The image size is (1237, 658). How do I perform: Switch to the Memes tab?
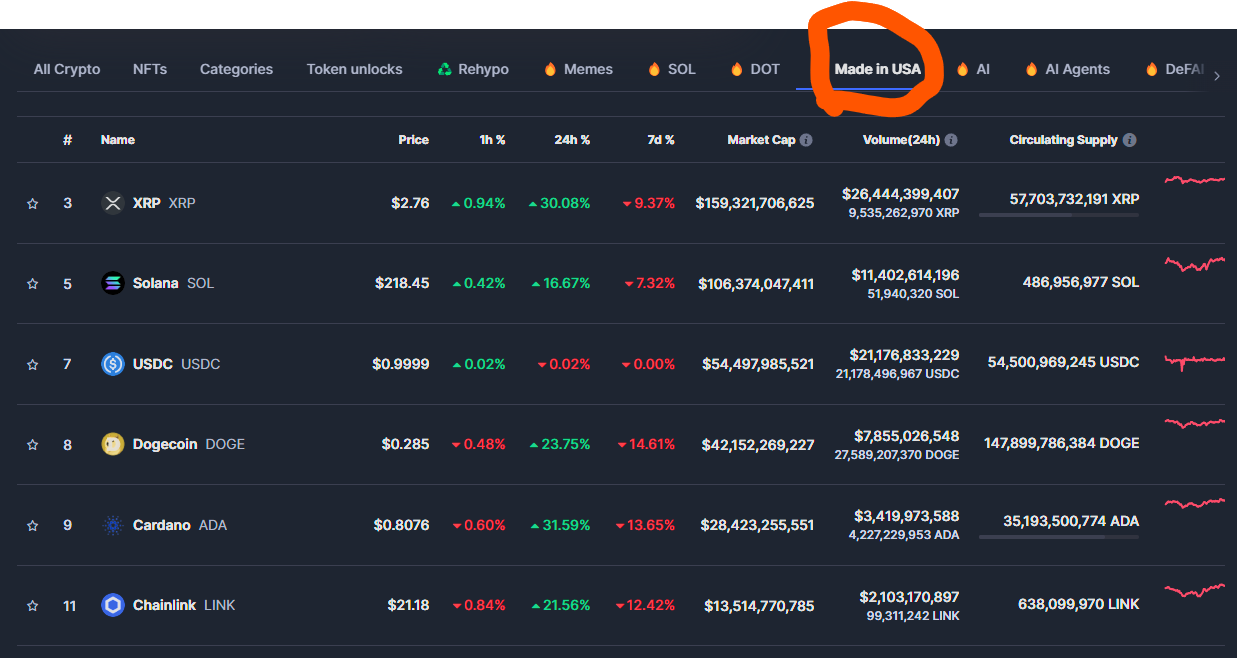[x=578, y=69]
